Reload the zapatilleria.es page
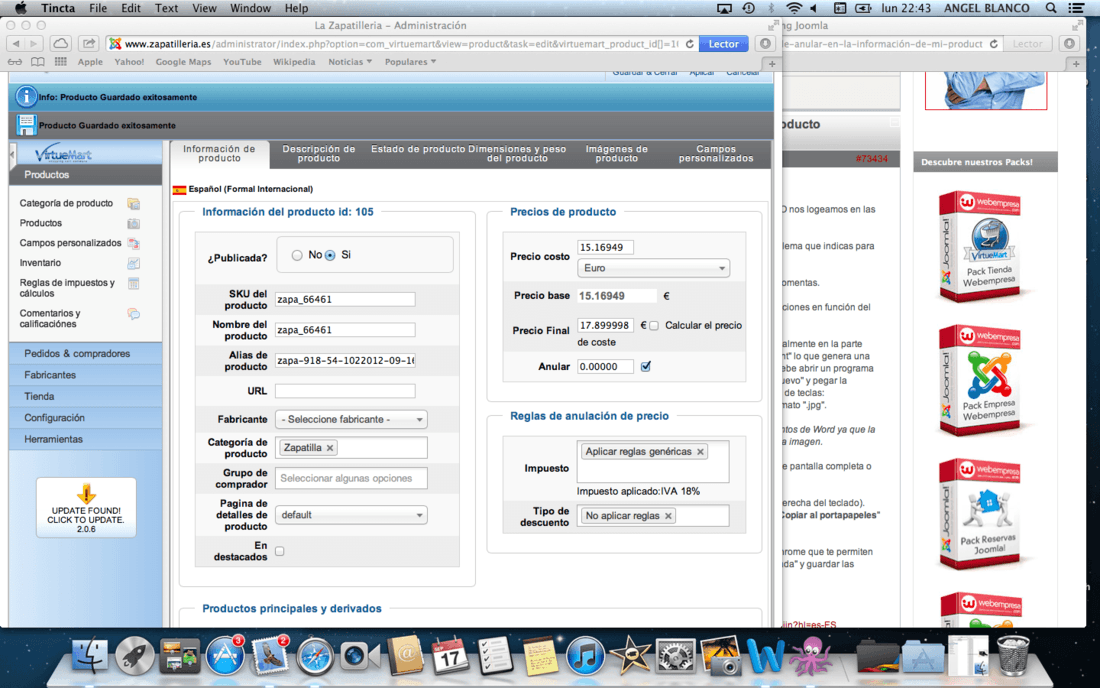Screen dimensions: 1100x688 [x=690, y=43]
